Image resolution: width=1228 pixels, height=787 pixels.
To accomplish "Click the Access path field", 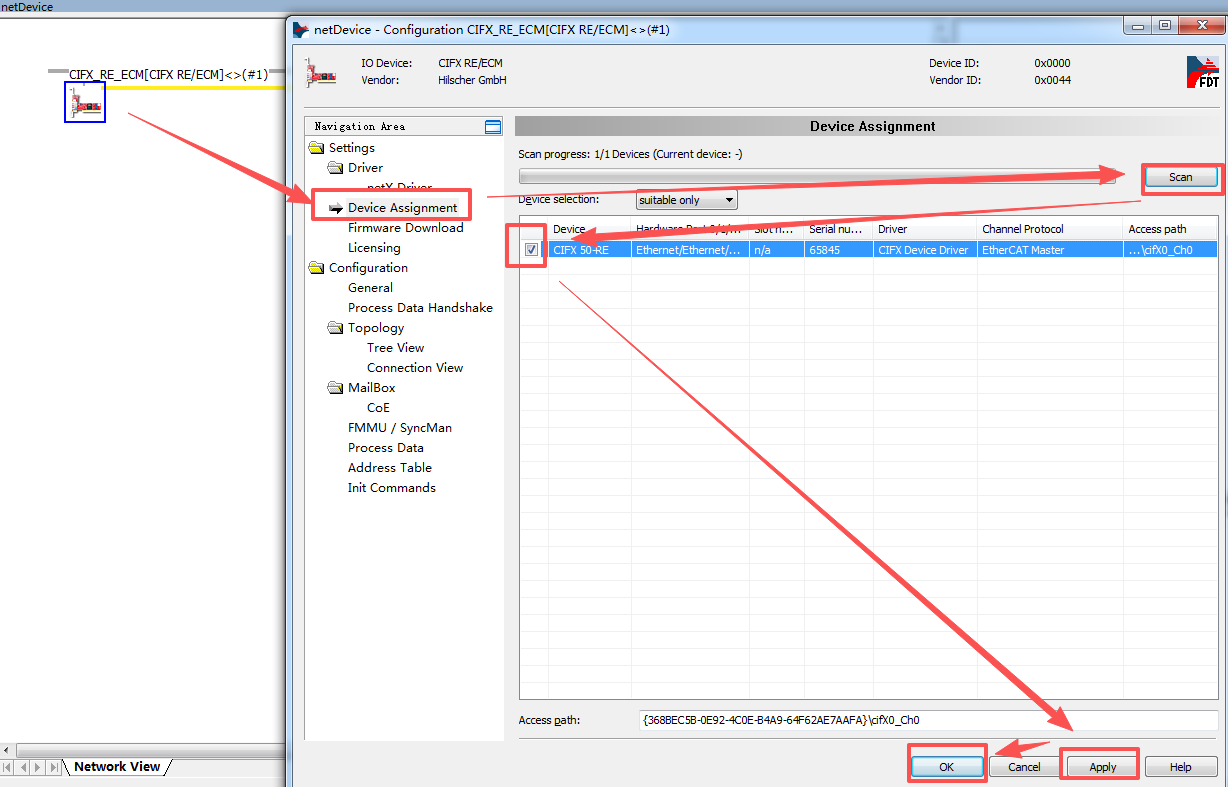I will [x=928, y=720].
